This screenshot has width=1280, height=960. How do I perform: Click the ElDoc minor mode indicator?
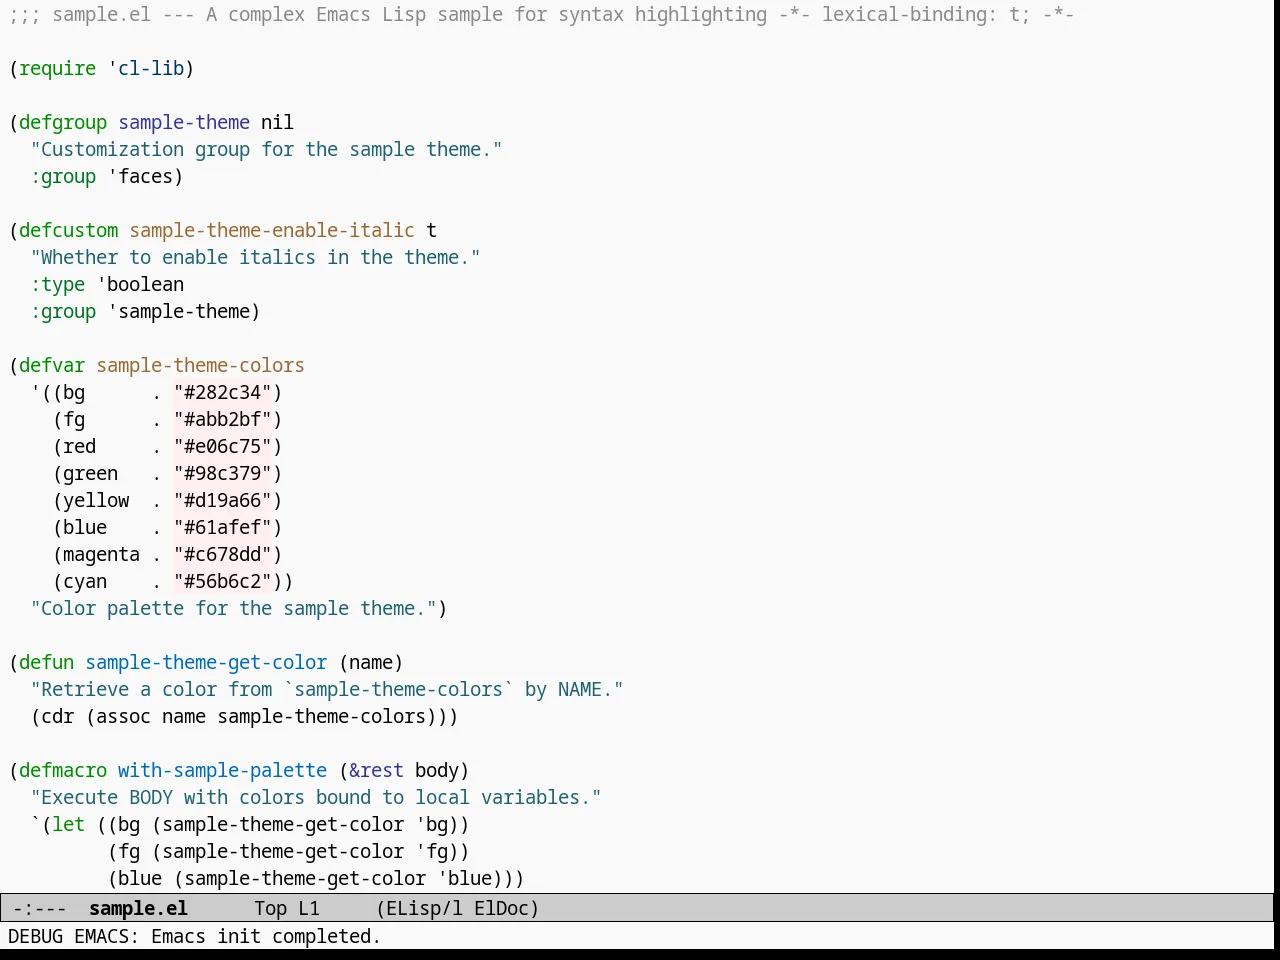tap(501, 908)
